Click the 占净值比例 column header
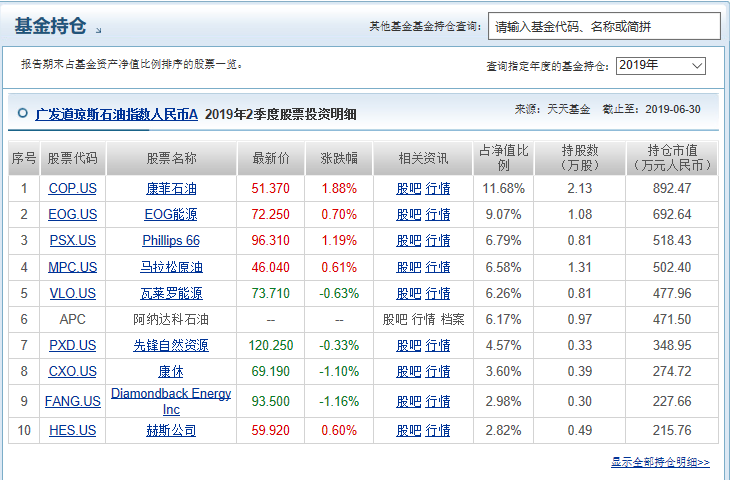 (503, 158)
